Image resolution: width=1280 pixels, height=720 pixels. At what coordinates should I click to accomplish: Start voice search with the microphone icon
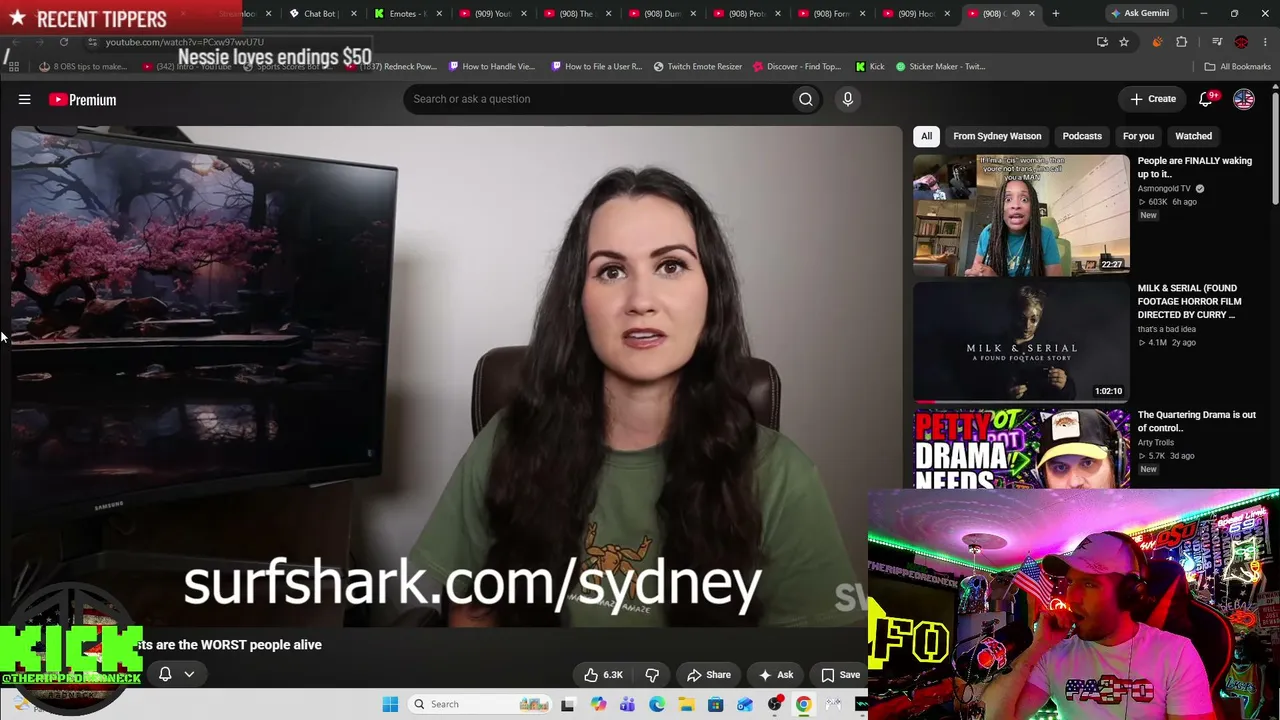(847, 99)
